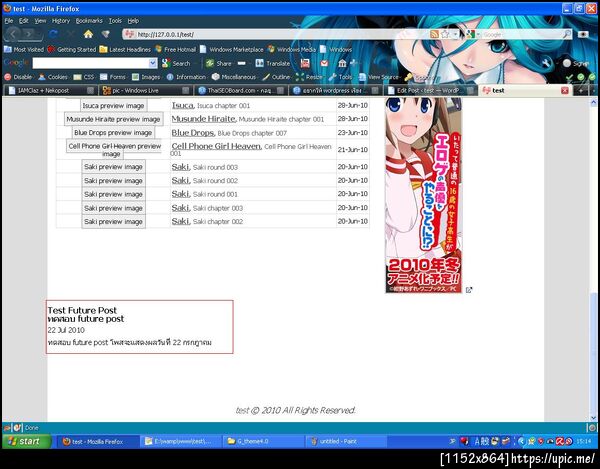The width and height of the screenshot is (600, 469).
Task: Open the Gmail envelope icon on Google toolbar
Action: pos(324,64)
